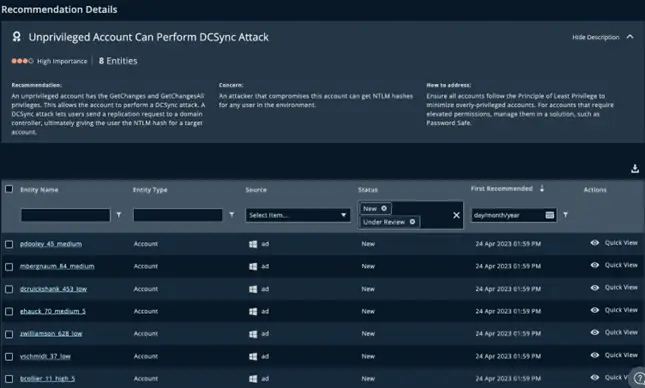Click the High Importance severity dots indicator

coord(22,61)
